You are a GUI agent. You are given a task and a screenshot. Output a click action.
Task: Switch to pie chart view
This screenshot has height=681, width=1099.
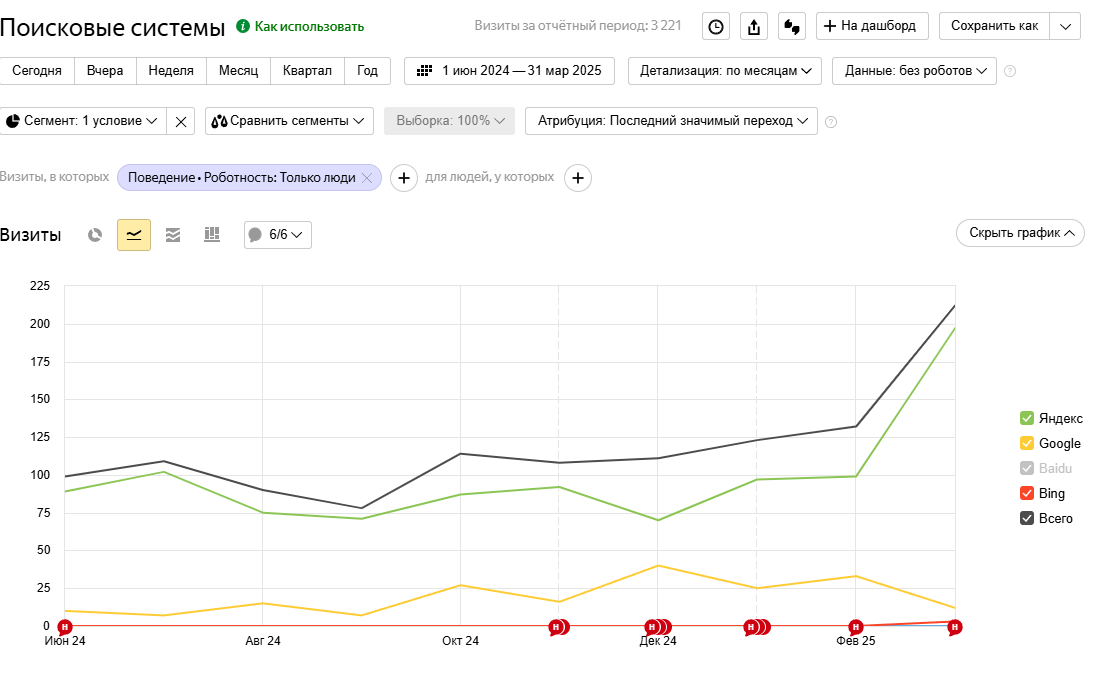click(95, 235)
